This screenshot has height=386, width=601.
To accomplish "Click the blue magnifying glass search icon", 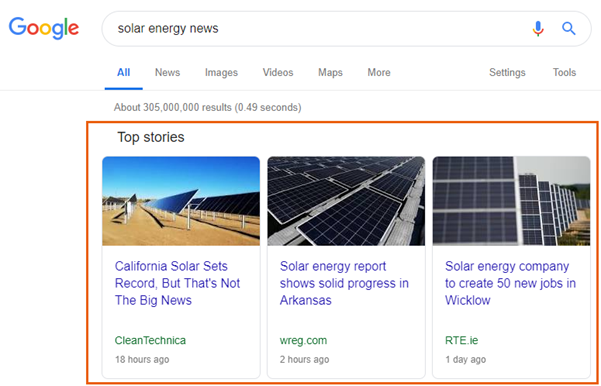I will pyautogui.click(x=568, y=28).
